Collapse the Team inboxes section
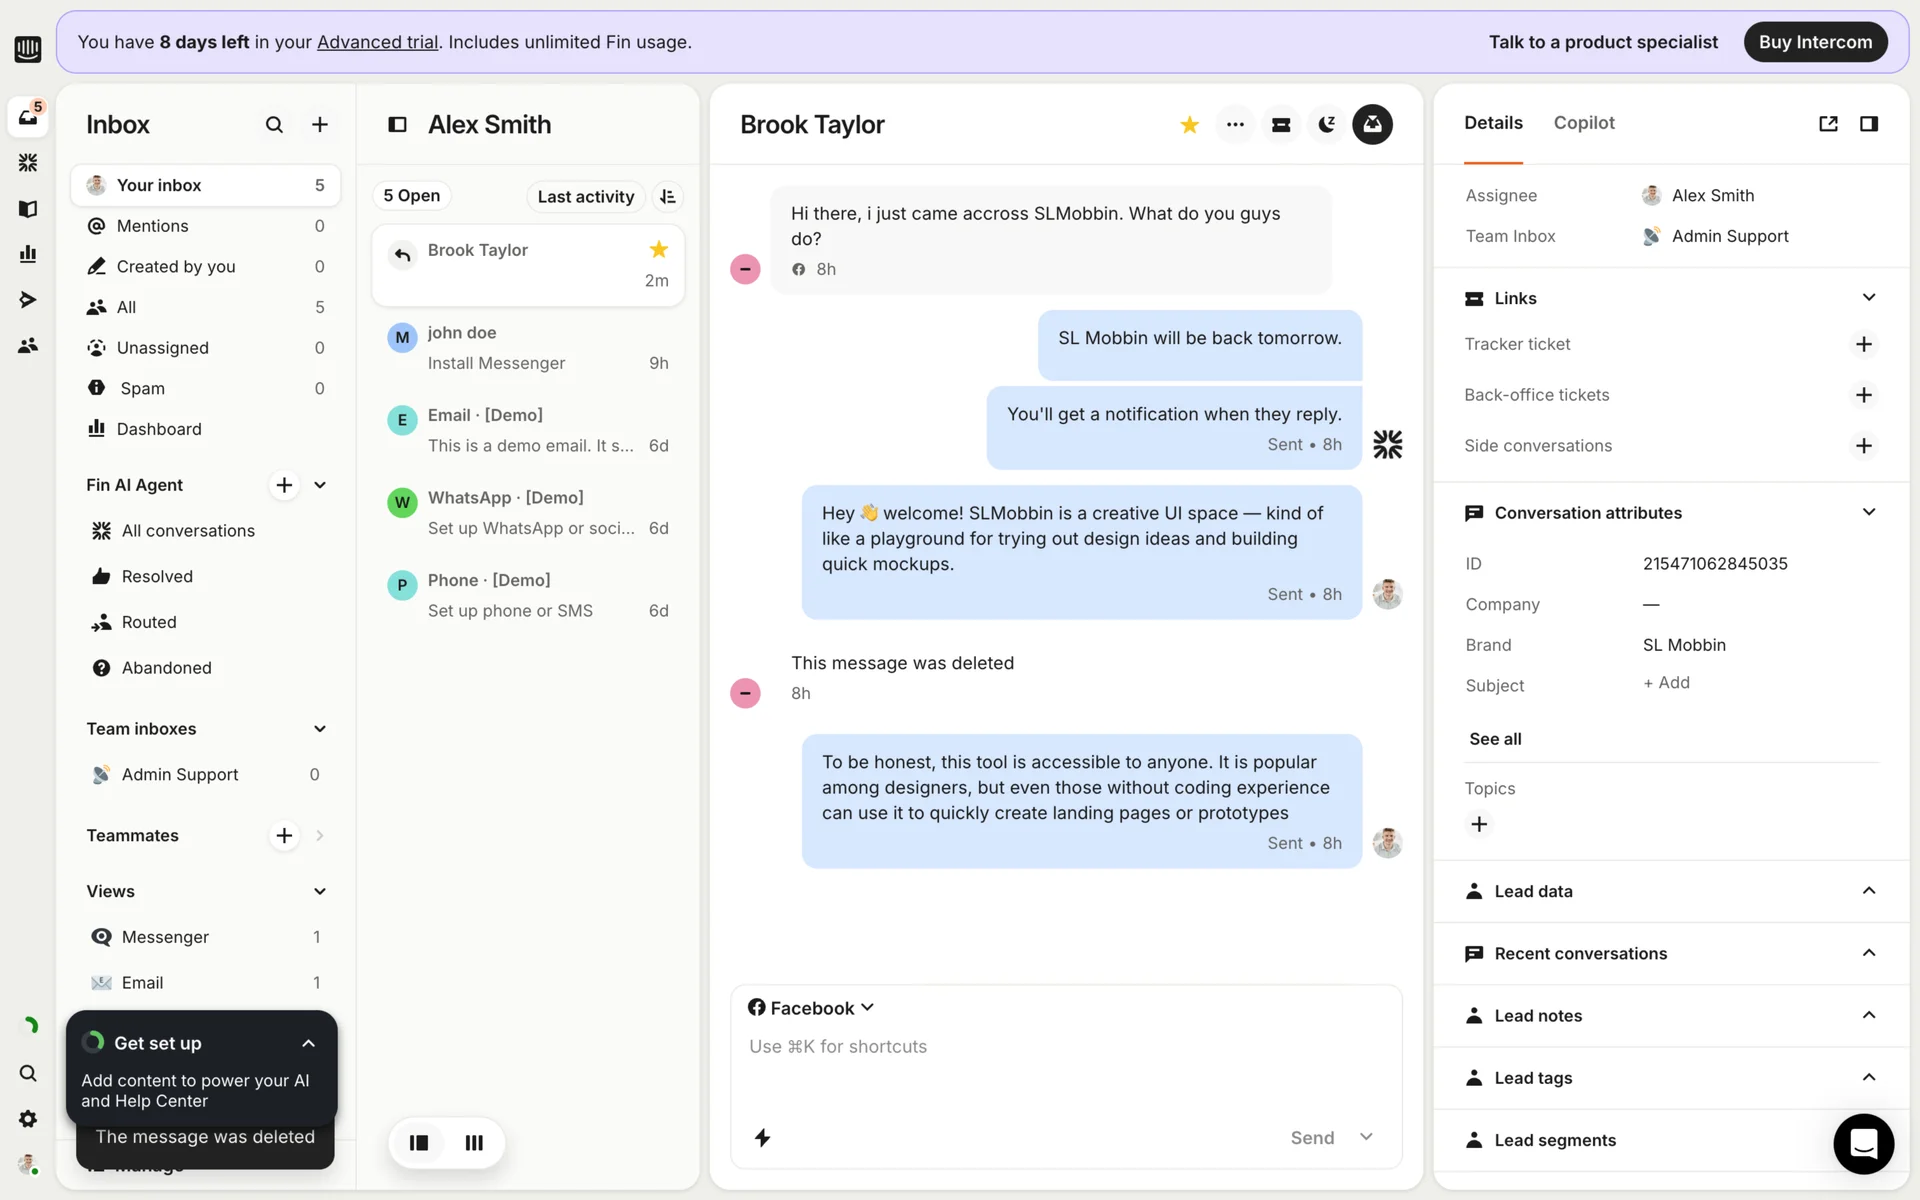Screen dimensions: 1920x1200 (319, 729)
